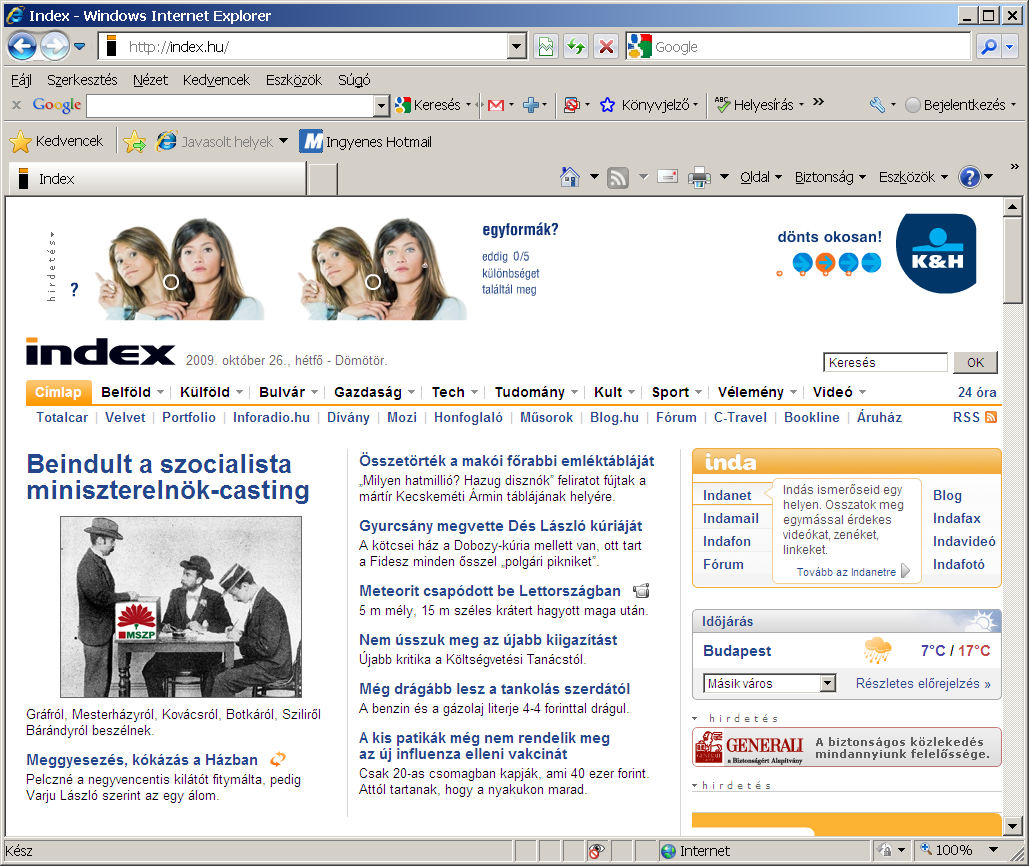Add to favorites bar star icon
The width and height of the screenshot is (1029, 866).
point(135,141)
